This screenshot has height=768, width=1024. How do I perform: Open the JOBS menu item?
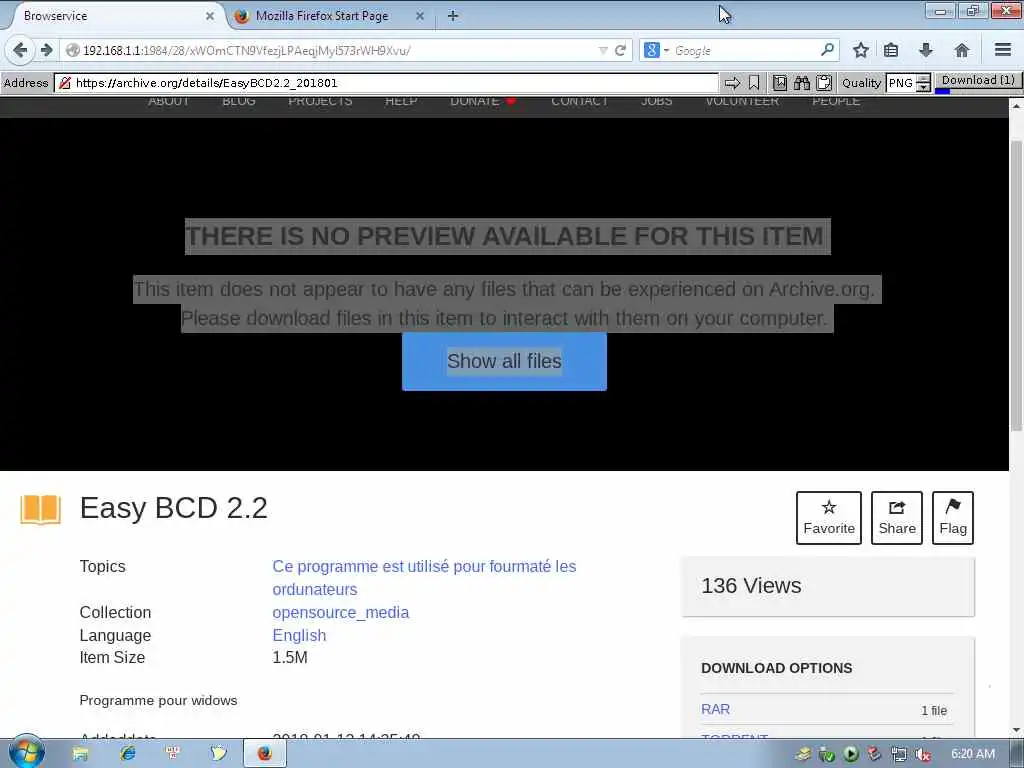pyautogui.click(x=656, y=101)
